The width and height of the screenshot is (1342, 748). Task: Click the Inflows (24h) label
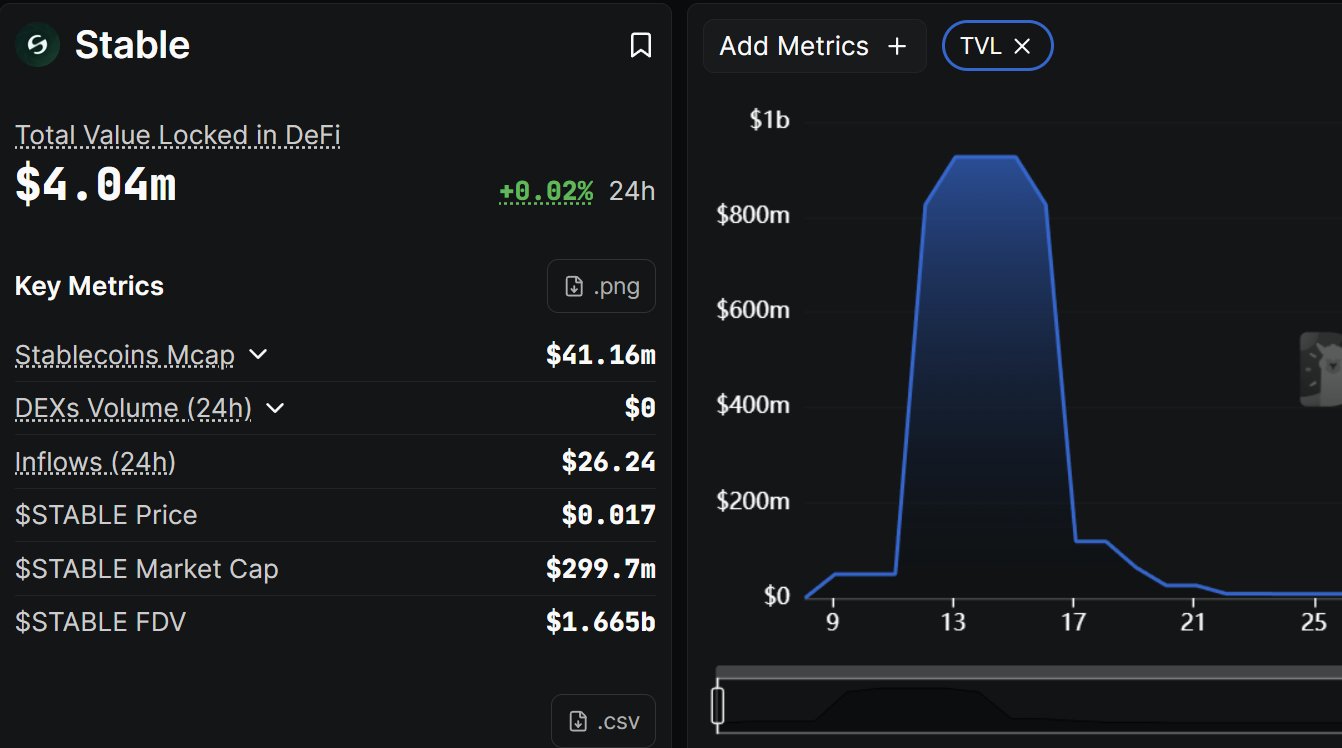tap(95, 462)
